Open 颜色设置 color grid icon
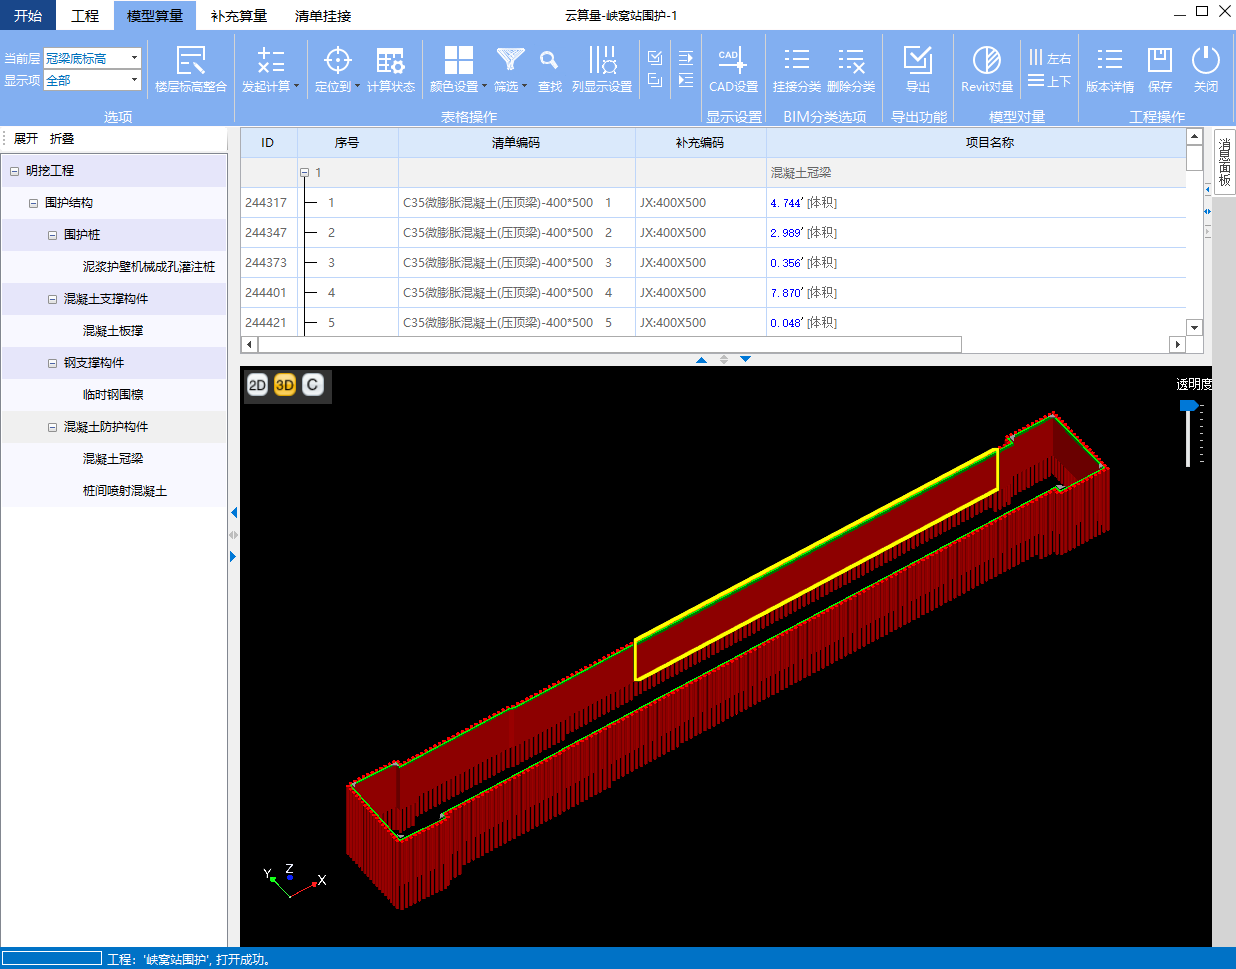Screen dimensions: 1236x969 (458, 61)
